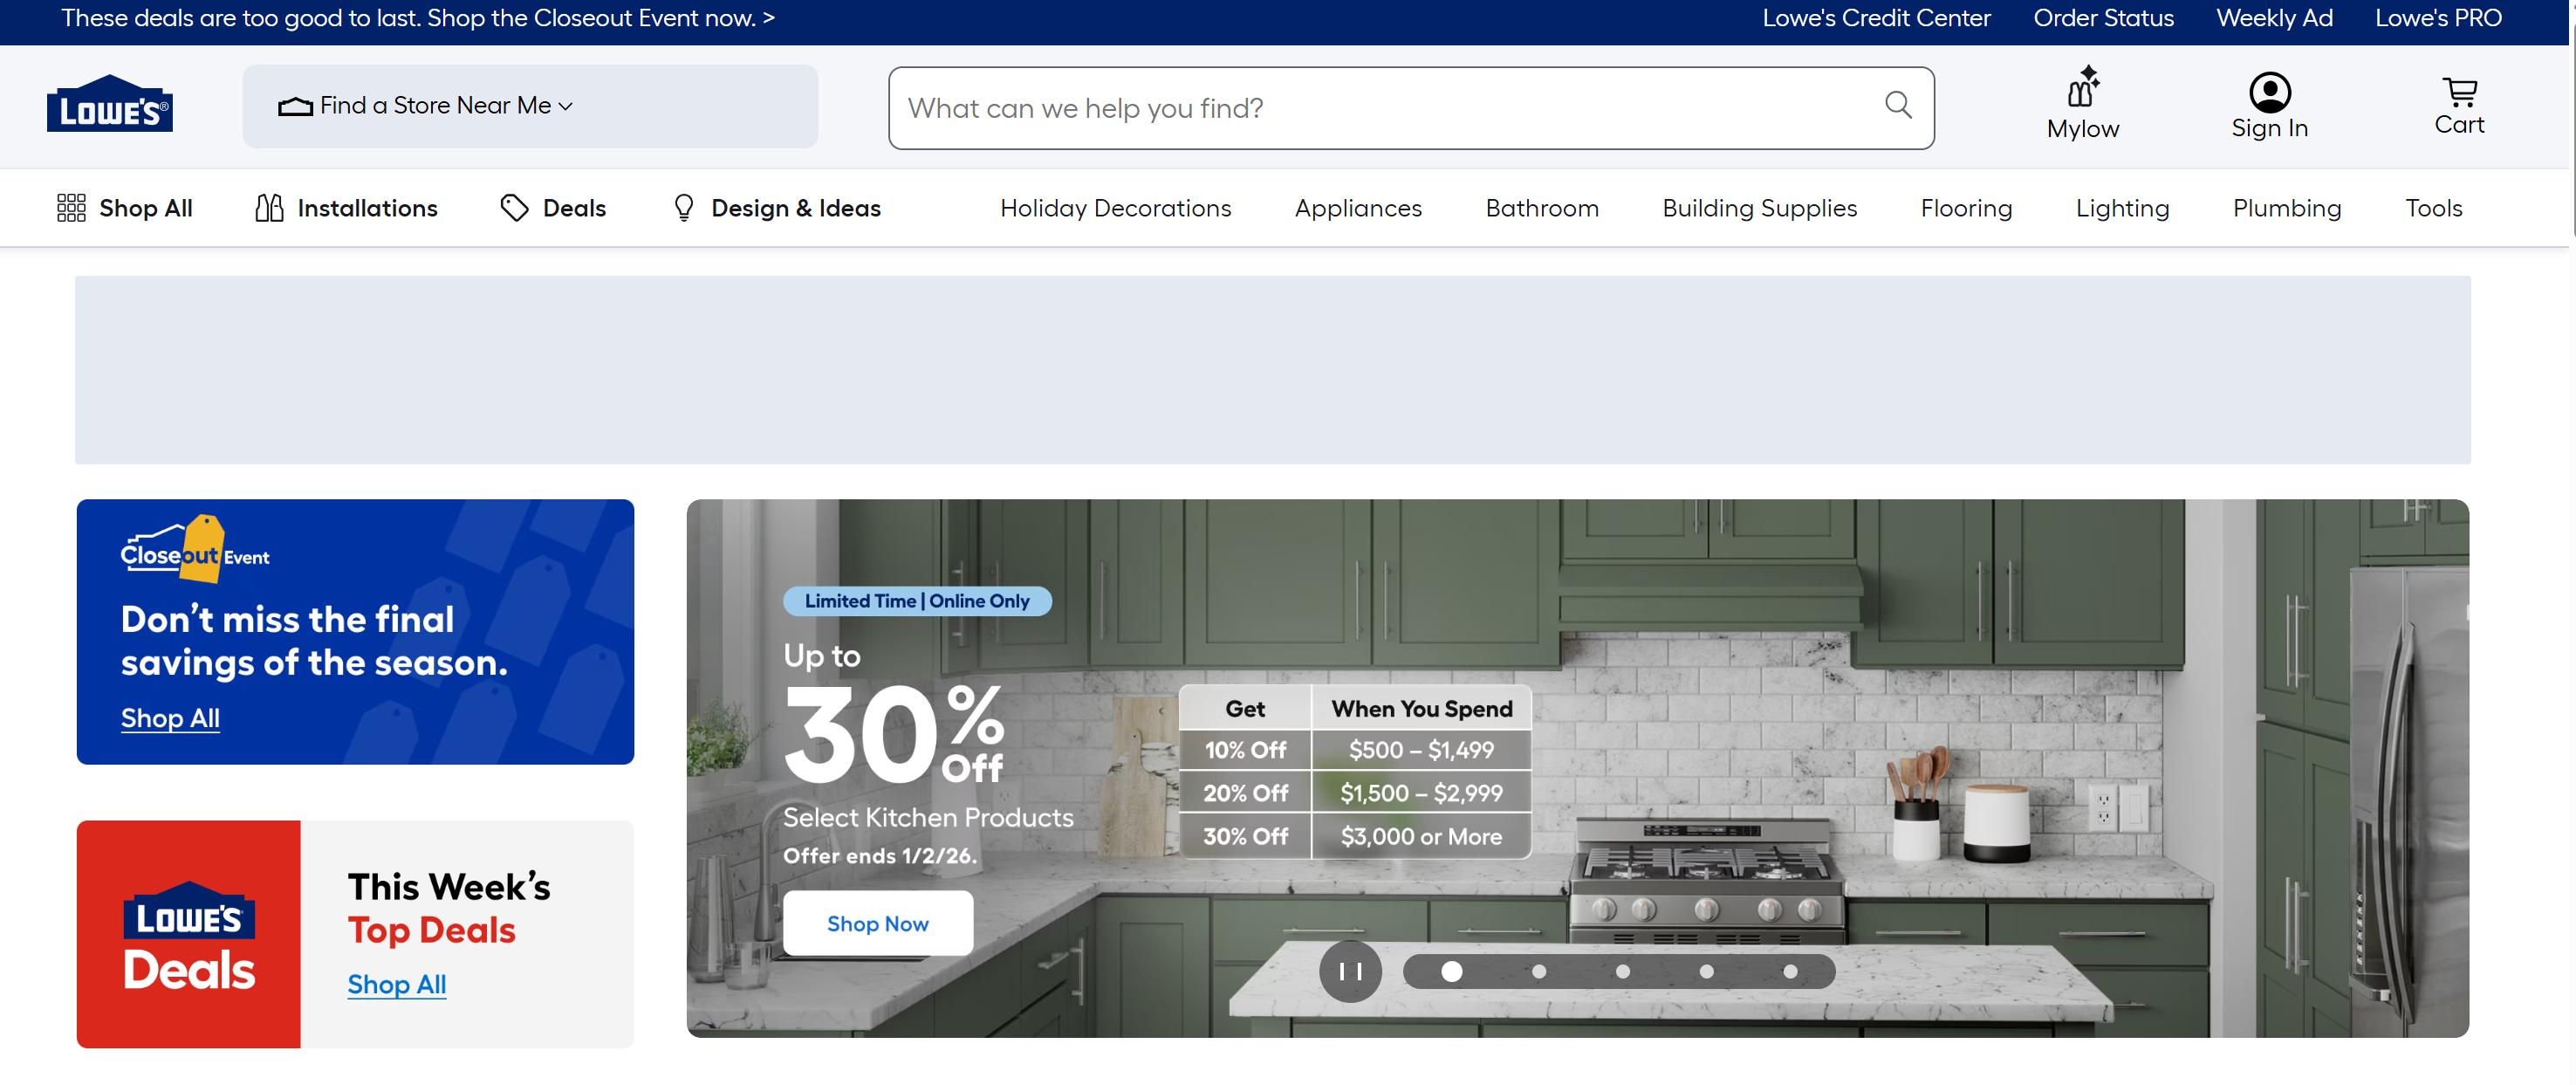Viewport: 2576px width, 1085px height.
Task: Click the Deals tag icon
Action: click(x=514, y=208)
